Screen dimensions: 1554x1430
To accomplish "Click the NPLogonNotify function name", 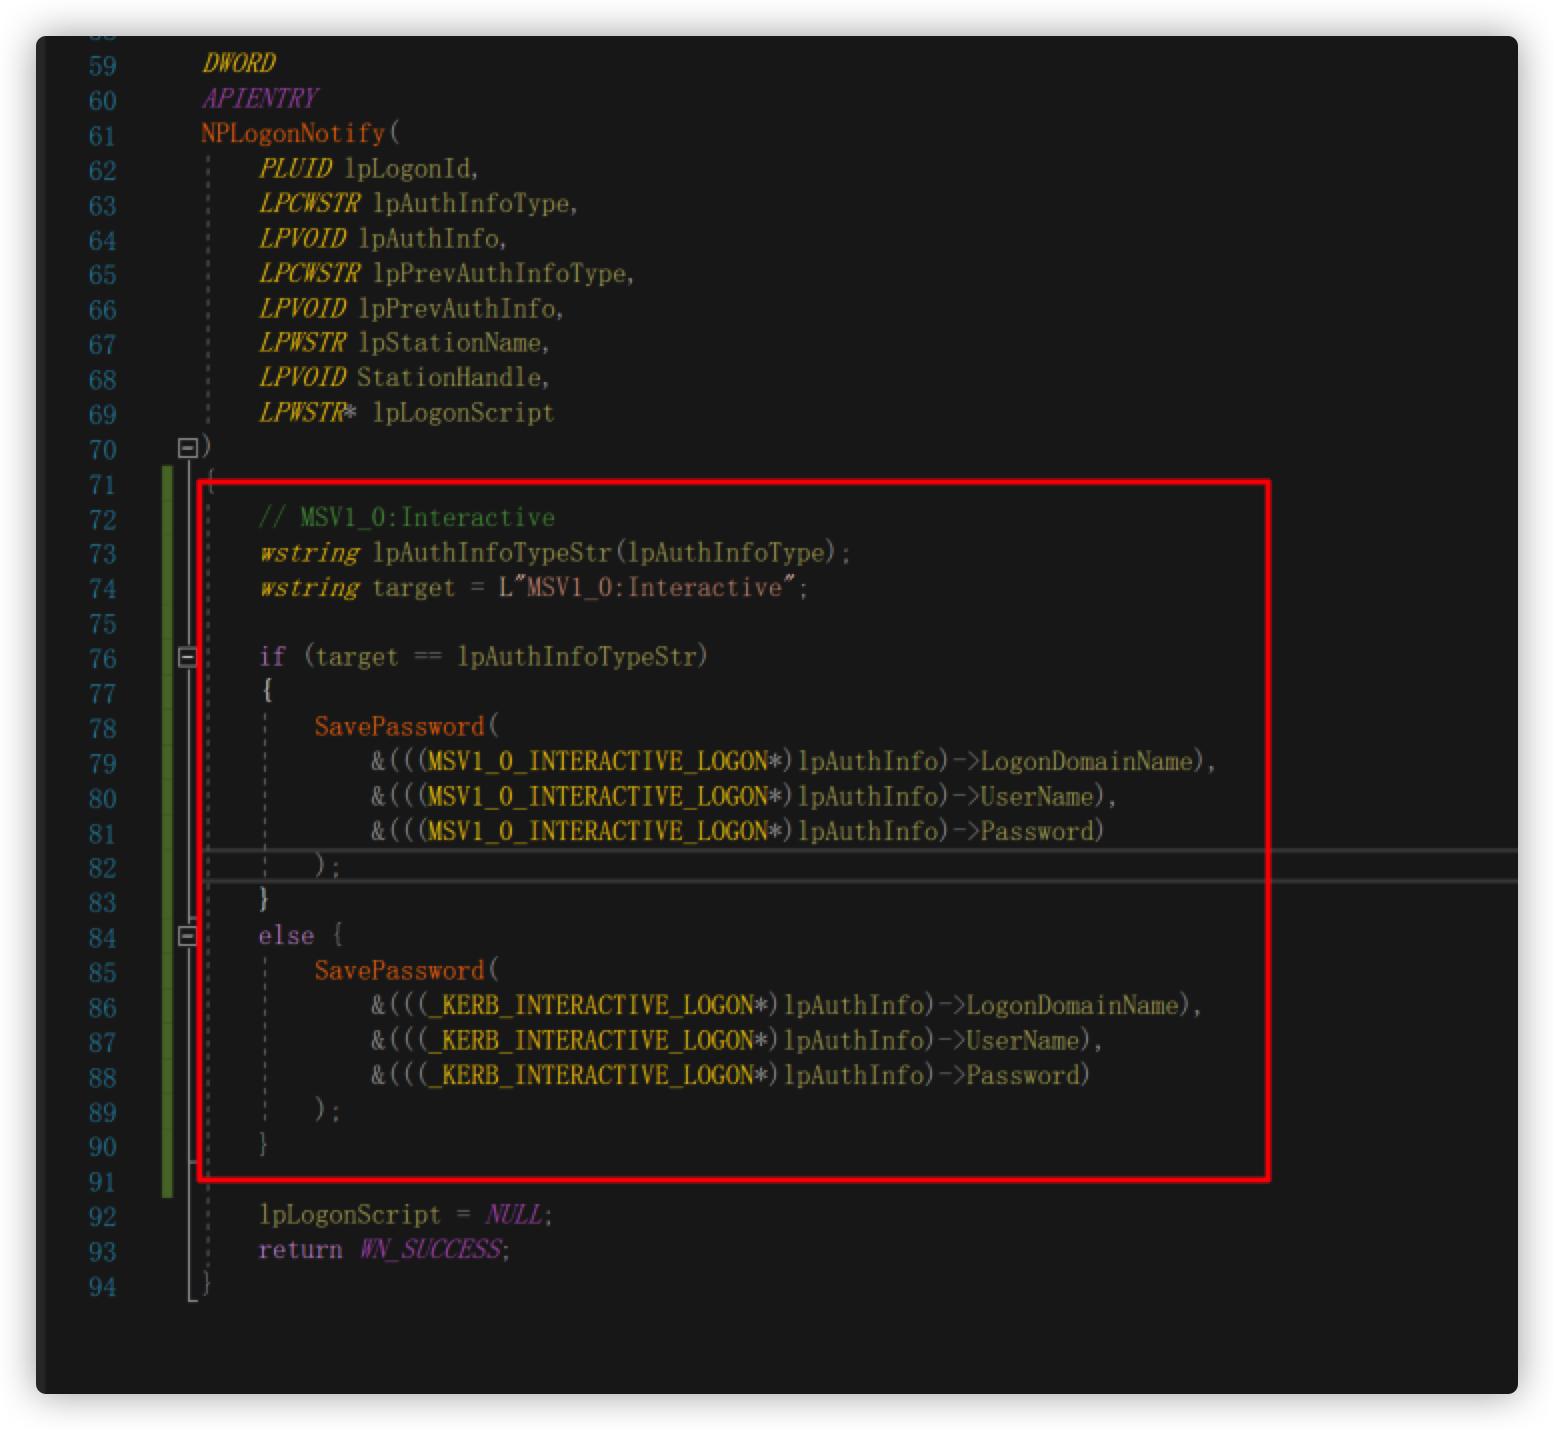I will point(293,133).
